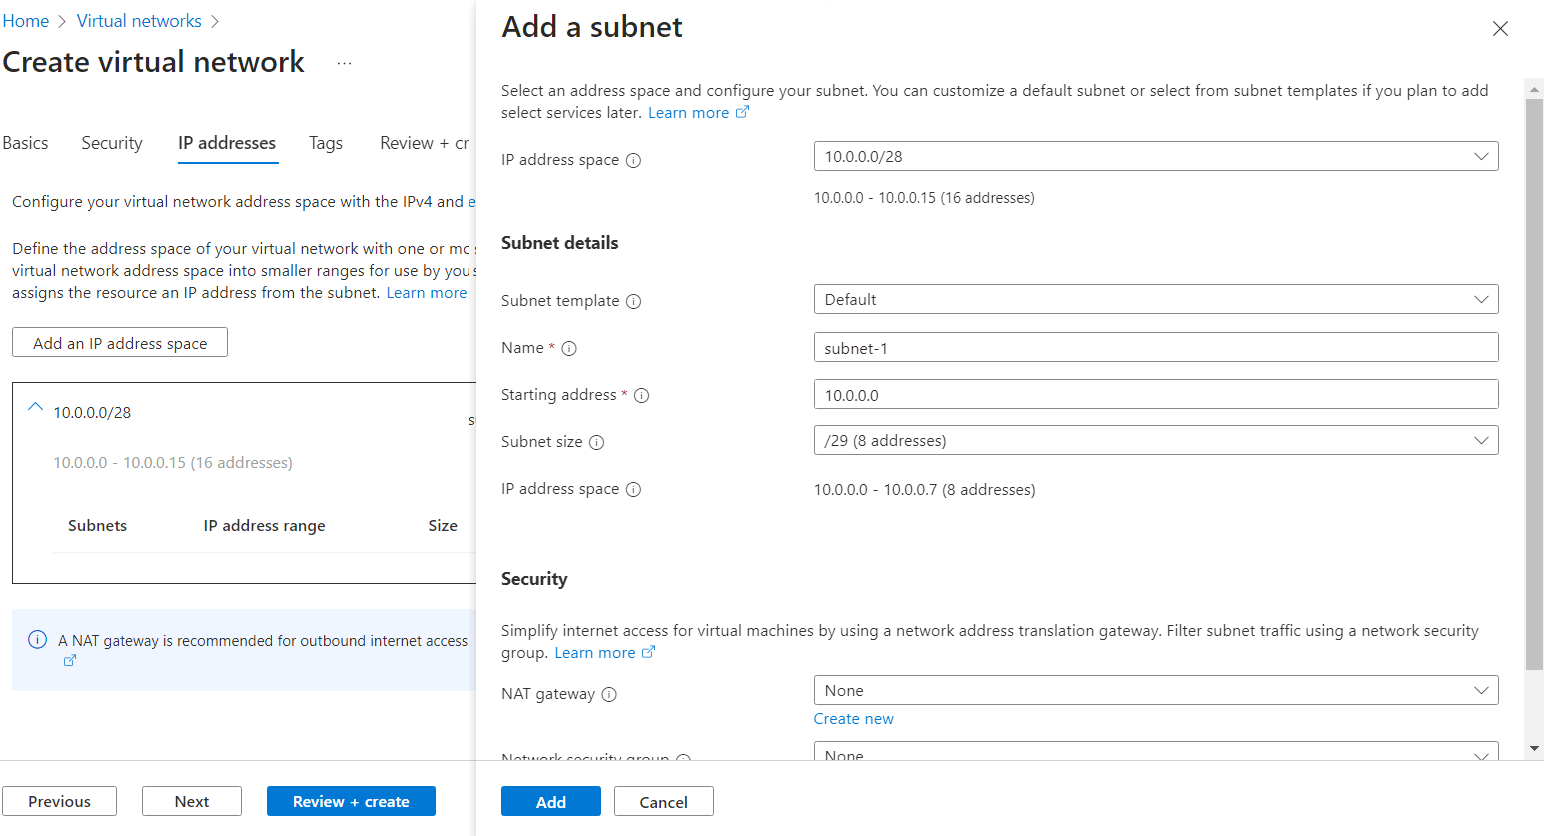Click the Add button to save the subnet
1544x836 pixels.
(x=550, y=801)
